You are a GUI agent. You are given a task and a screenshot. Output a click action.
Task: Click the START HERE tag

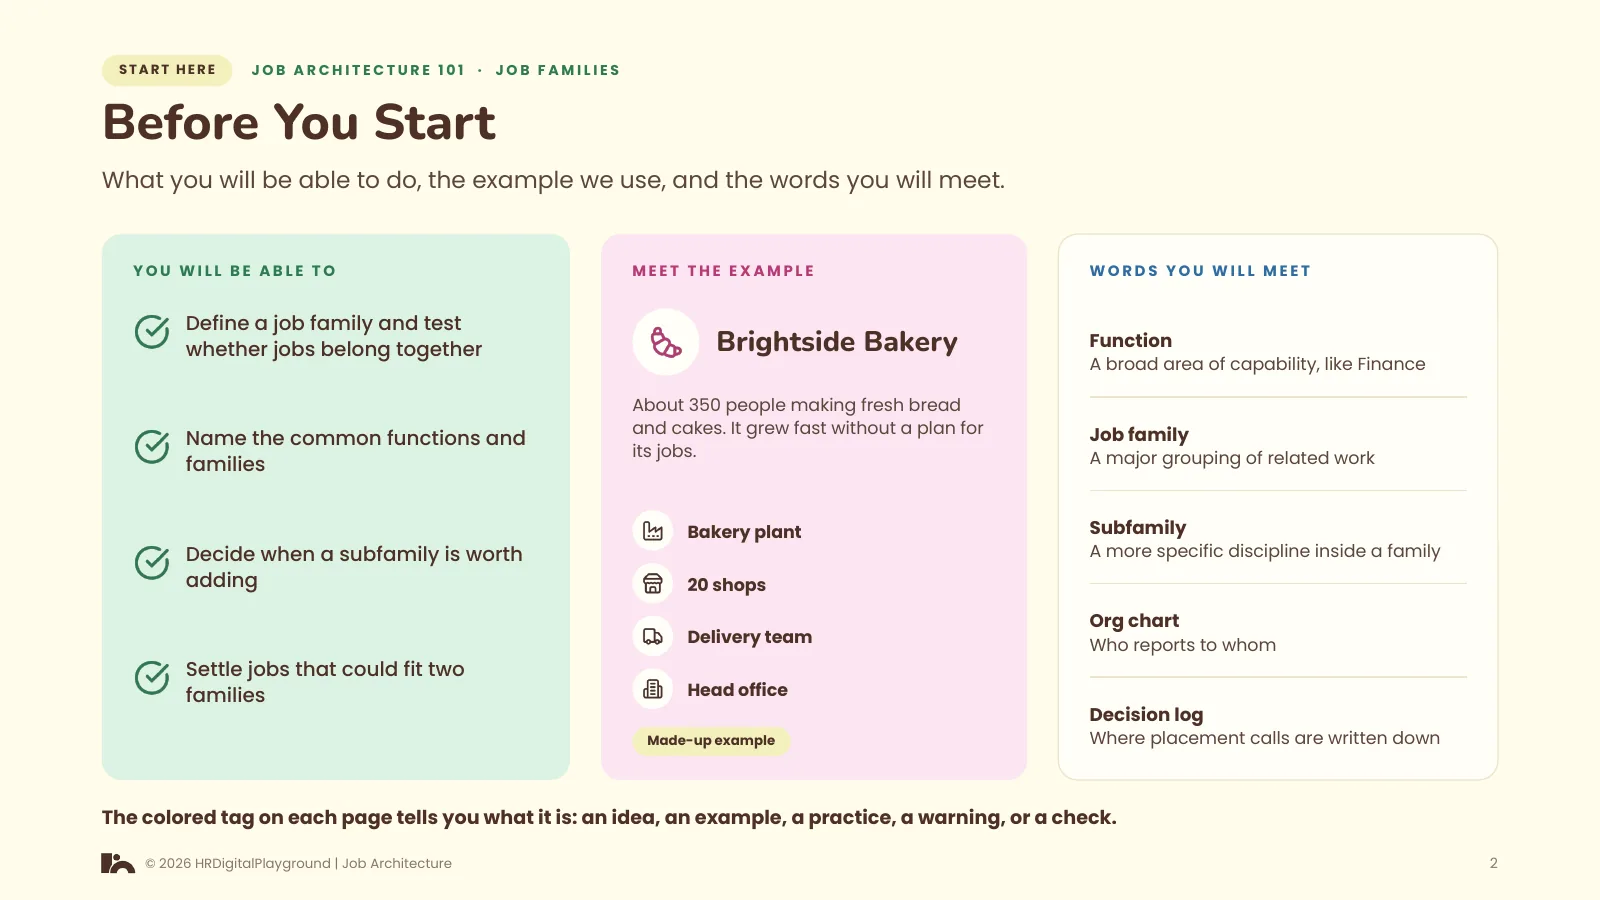(167, 70)
